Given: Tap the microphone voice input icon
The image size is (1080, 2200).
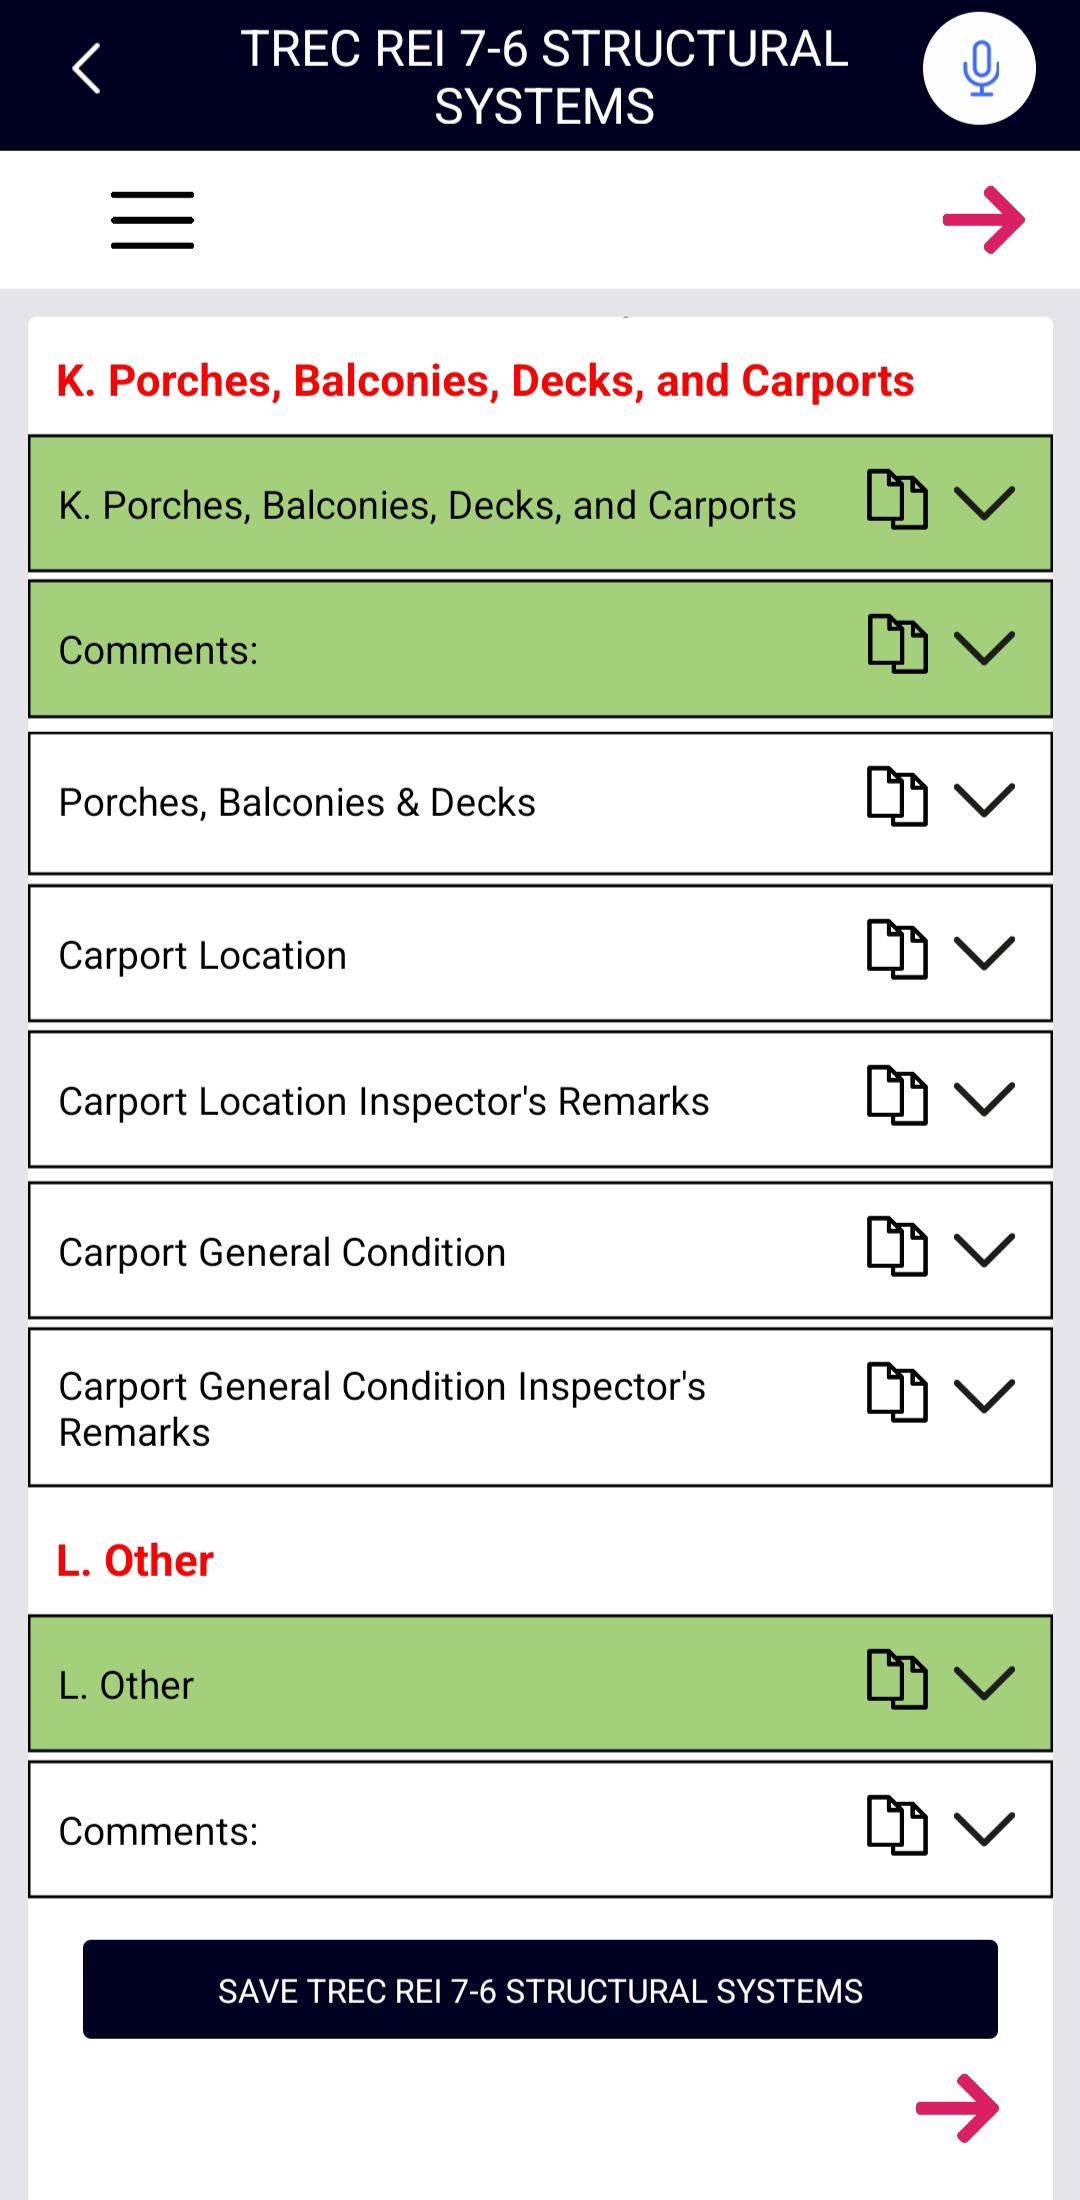Looking at the screenshot, I should 979,68.
